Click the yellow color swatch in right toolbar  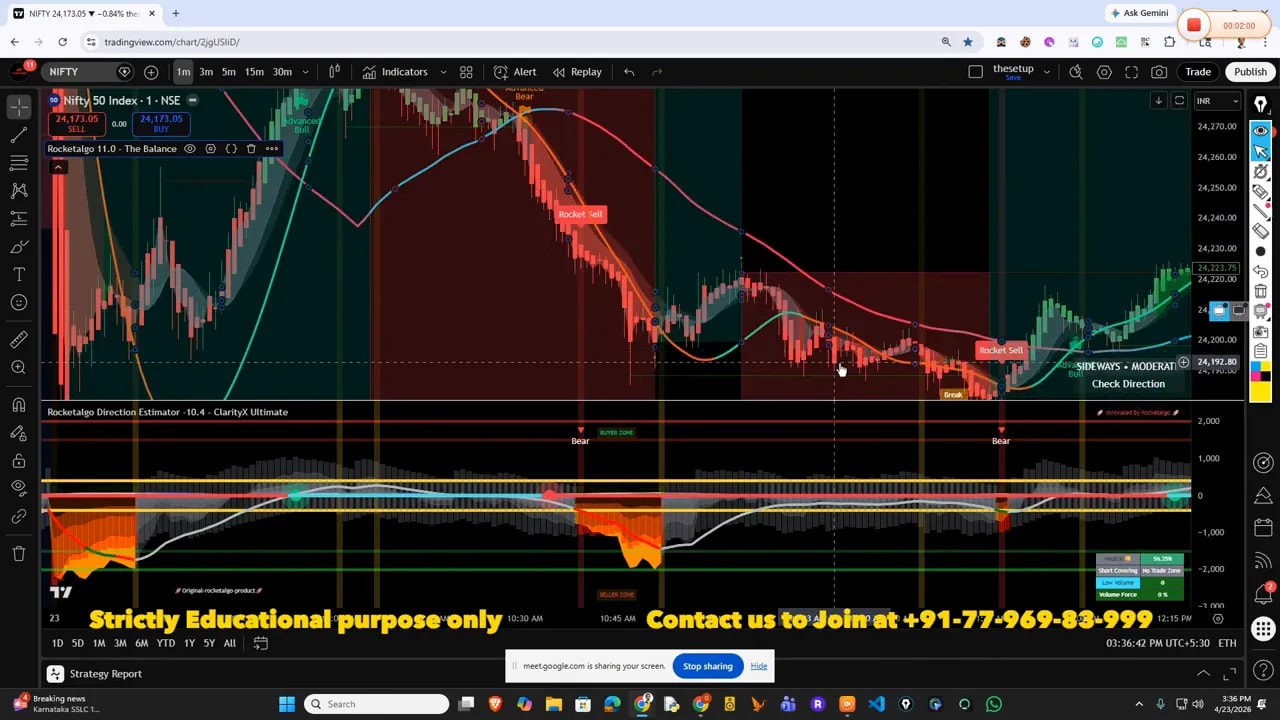click(x=1260, y=390)
